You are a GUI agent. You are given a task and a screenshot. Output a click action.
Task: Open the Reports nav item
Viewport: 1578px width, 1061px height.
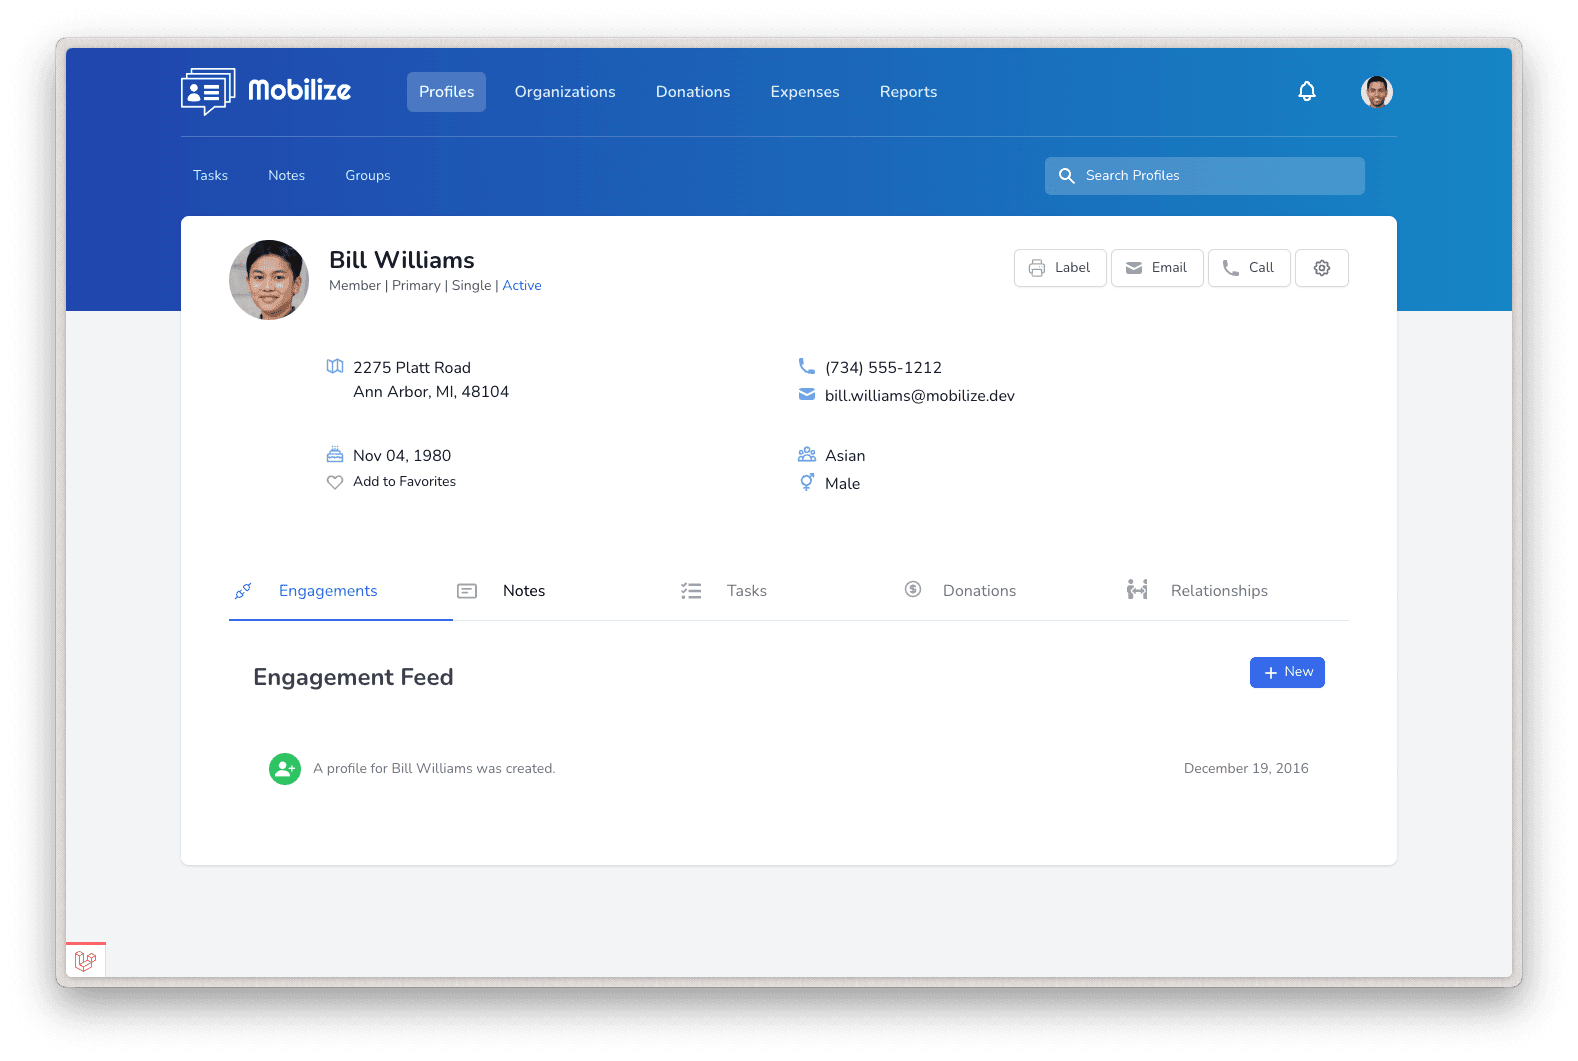tap(908, 92)
